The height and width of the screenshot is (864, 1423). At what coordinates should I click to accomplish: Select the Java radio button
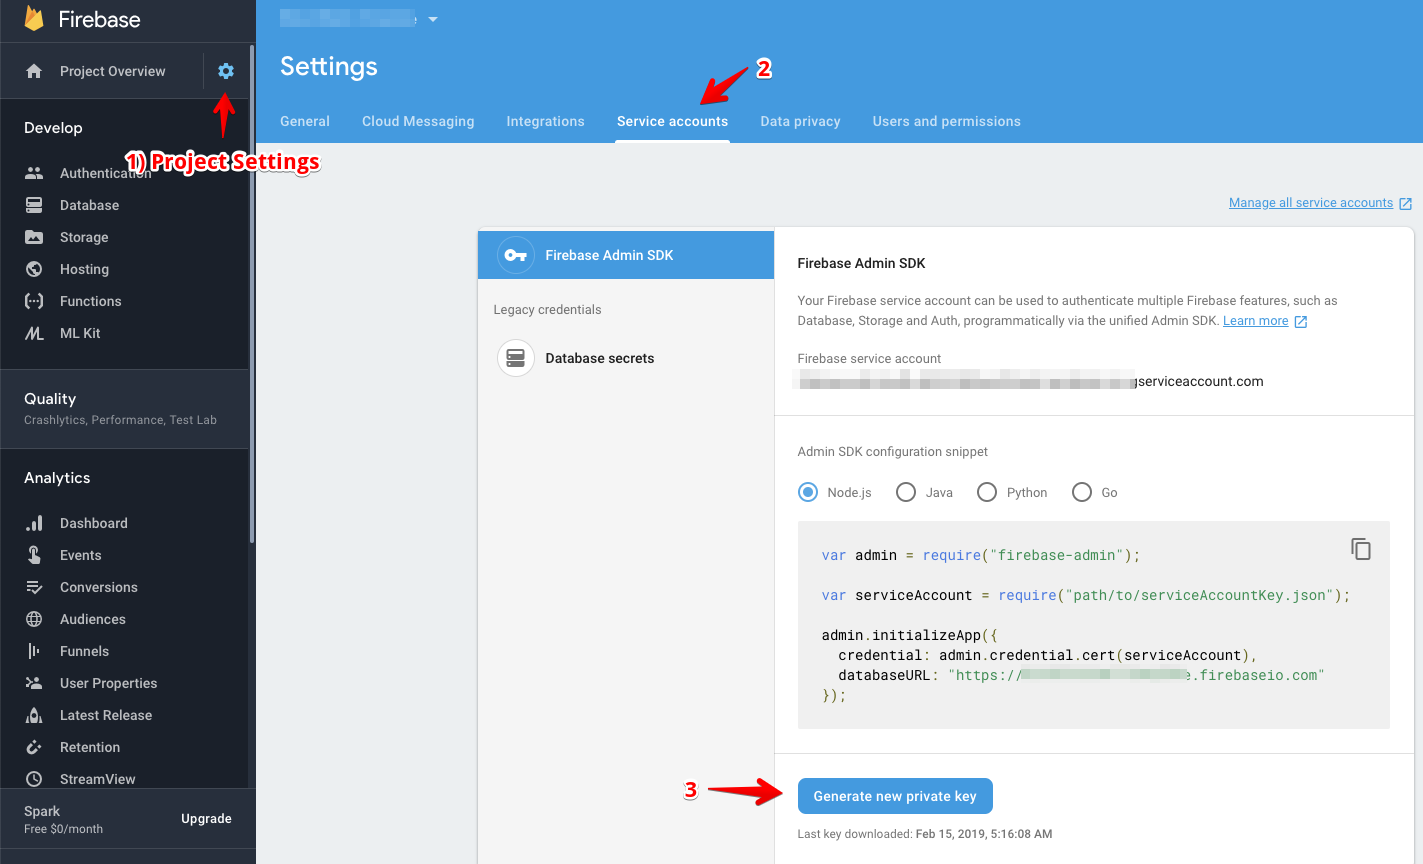point(906,492)
